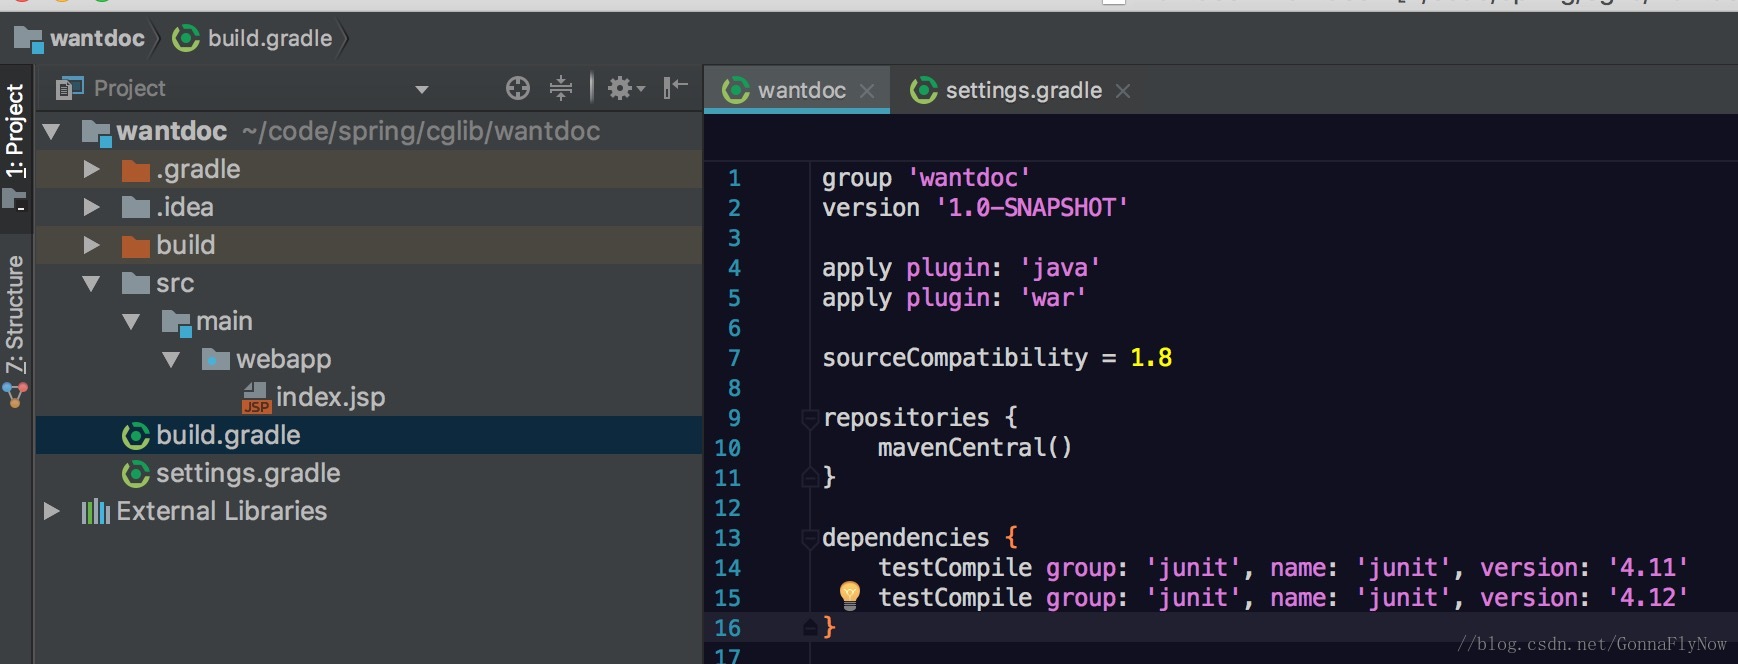Hide the Project tool window icon
1738x664 pixels.
676,88
